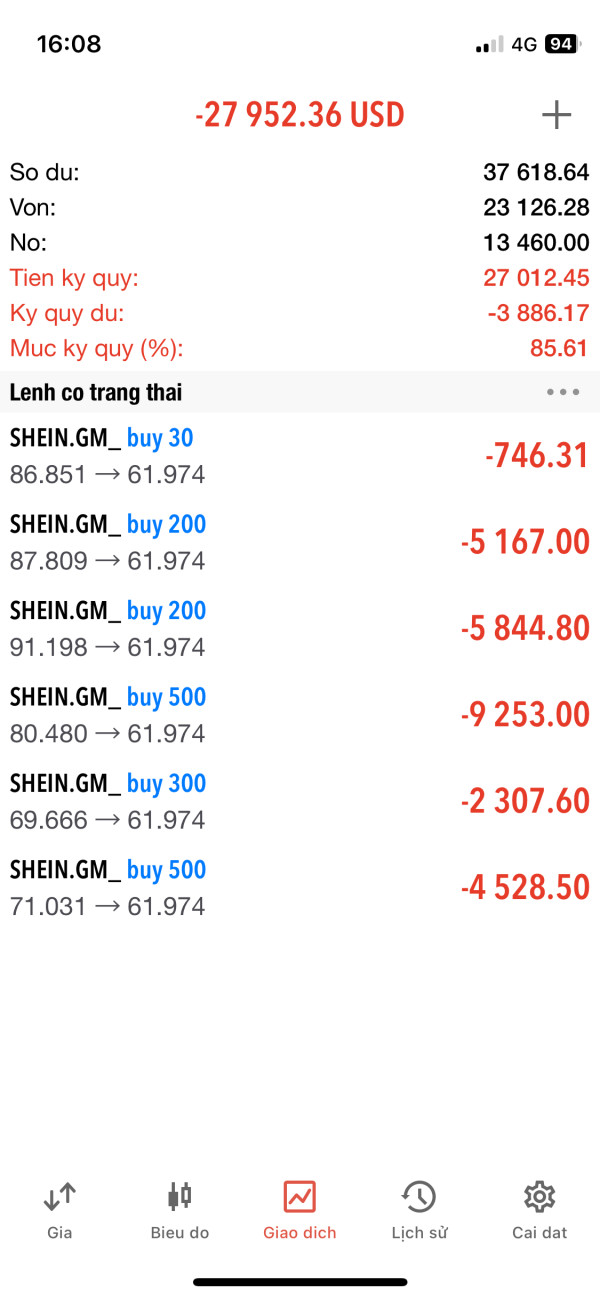This screenshot has width=600, height=1299.
Task: Expand the SHEIN.GM_ buy 30 position
Action: click(x=300, y=456)
